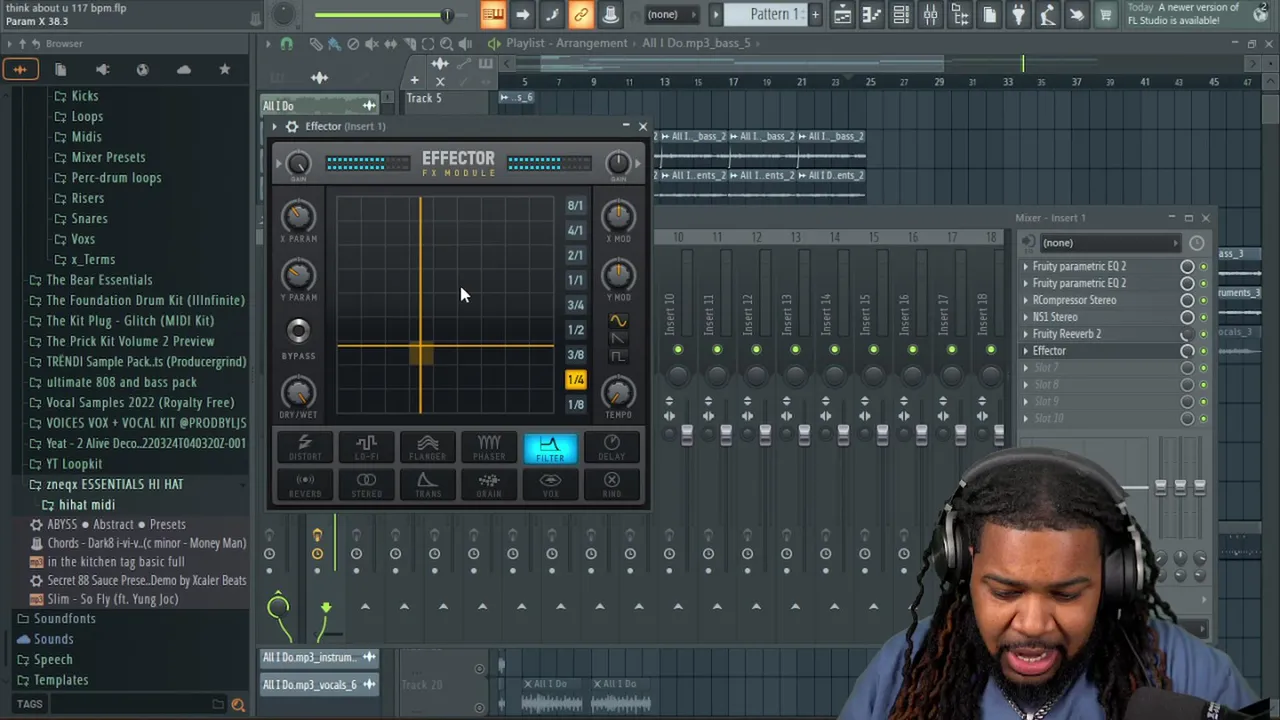The image size is (1280, 720).
Task: Set Effector tempo division to 1/2
Action: pyautogui.click(x=575, y=330)
